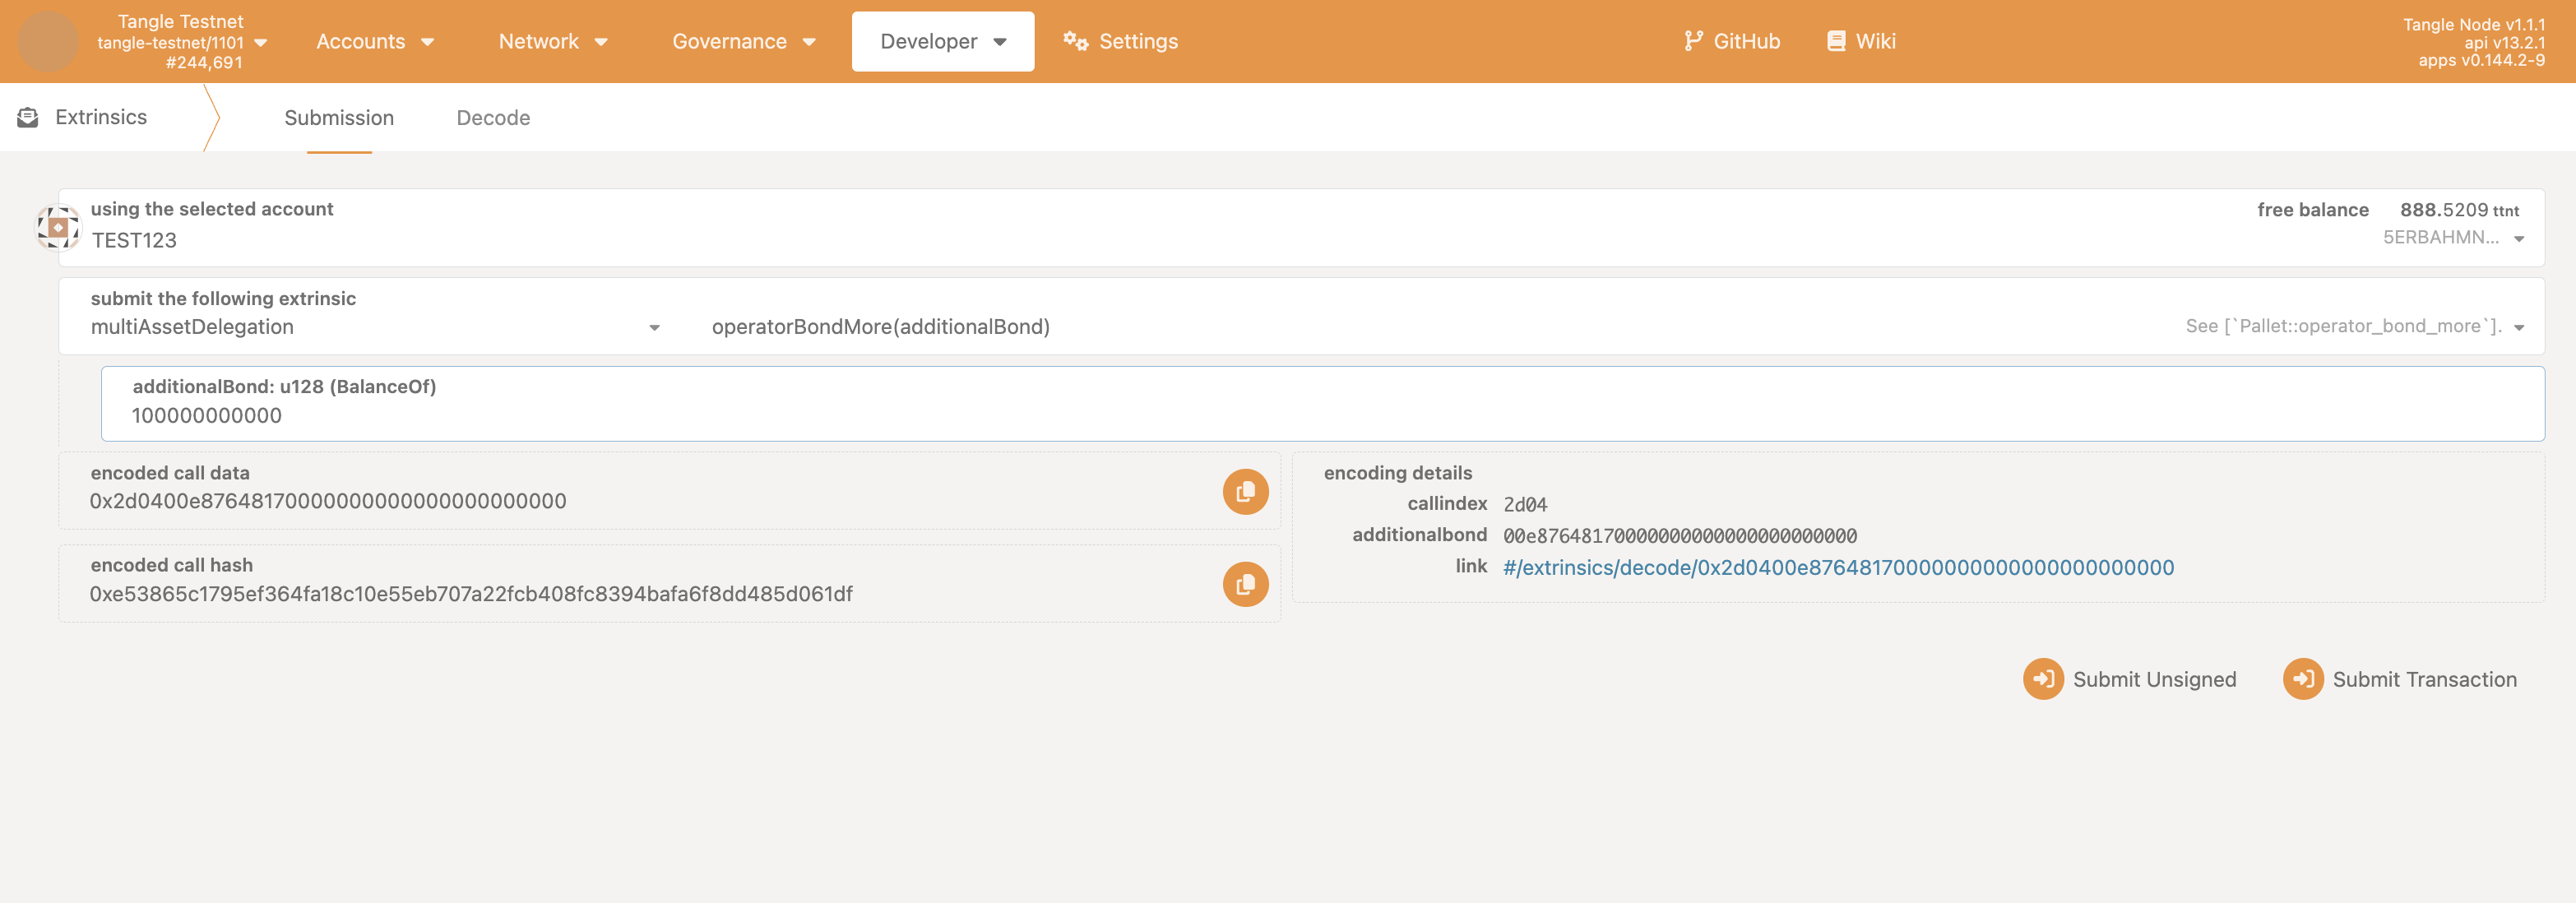2576x903 pixels.
Task: Open Wiki via the book icon
Action: [x=1836, y=41]
